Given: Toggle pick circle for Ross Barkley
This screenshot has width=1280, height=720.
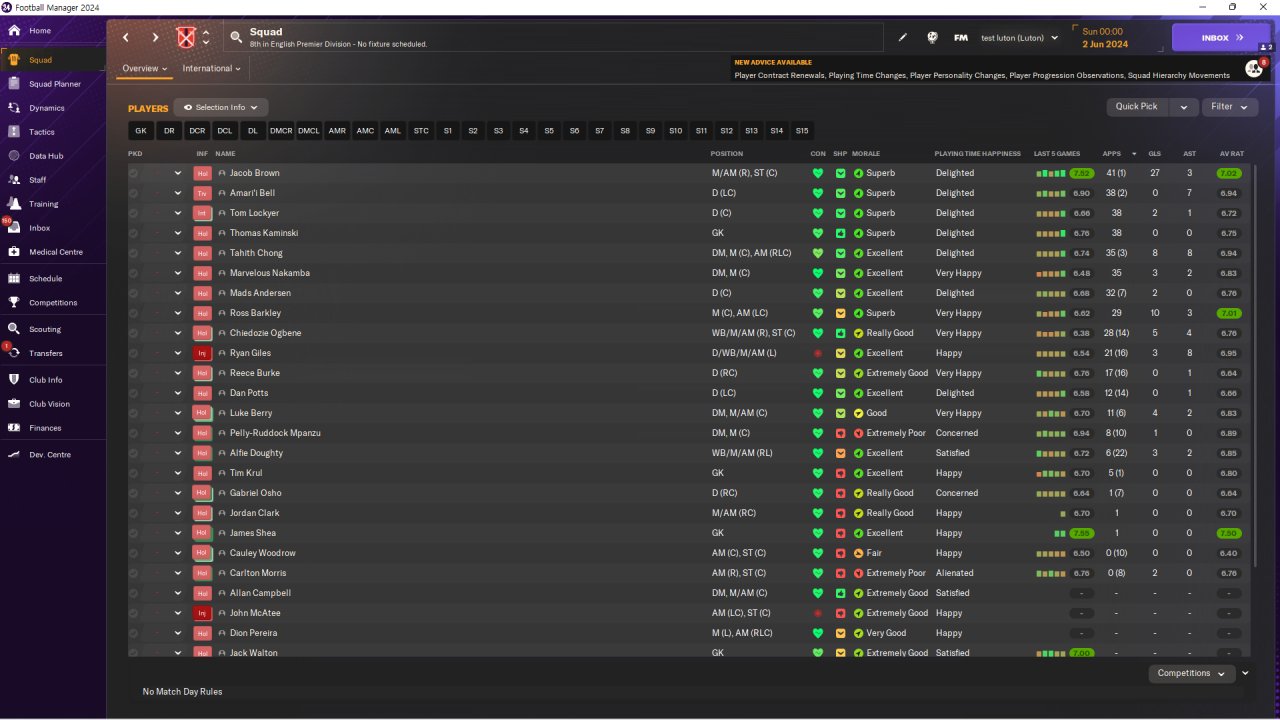Looking at the screenshot, I should coord(134,313).
